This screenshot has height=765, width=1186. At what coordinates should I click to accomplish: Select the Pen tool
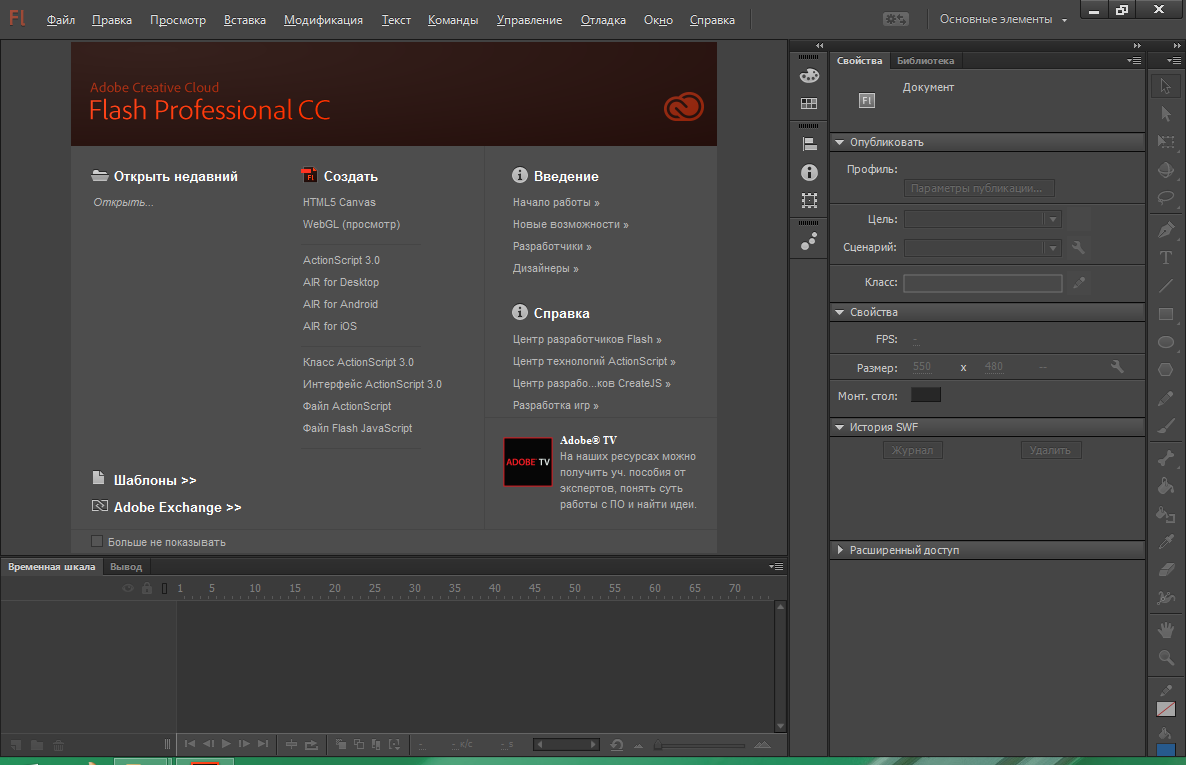point(1166,229)
